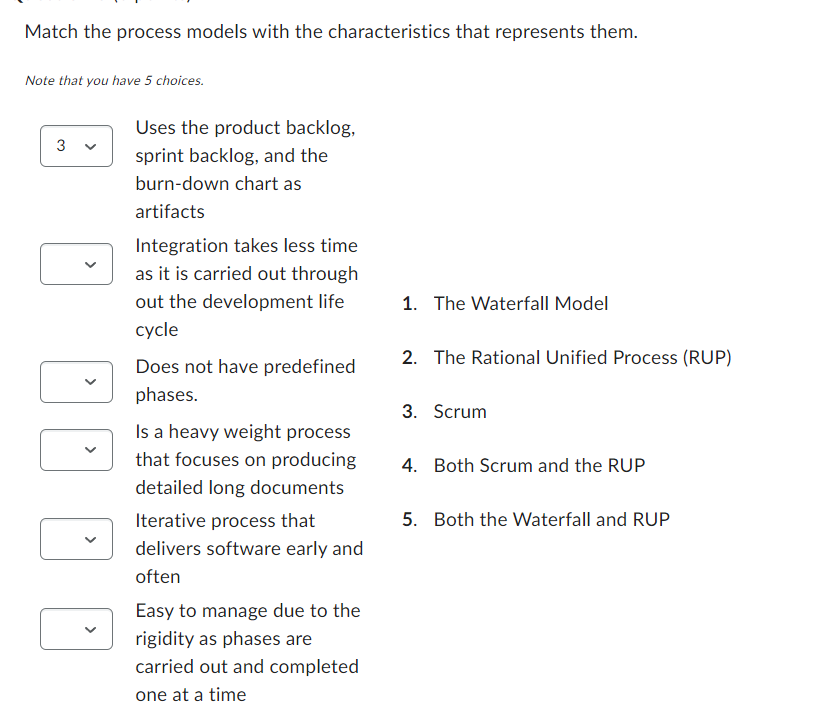This screenshot has width=816, height=717.
Task: Open the dropdown next to 'Does not have predefined phases'
Action: coord(76,382)
